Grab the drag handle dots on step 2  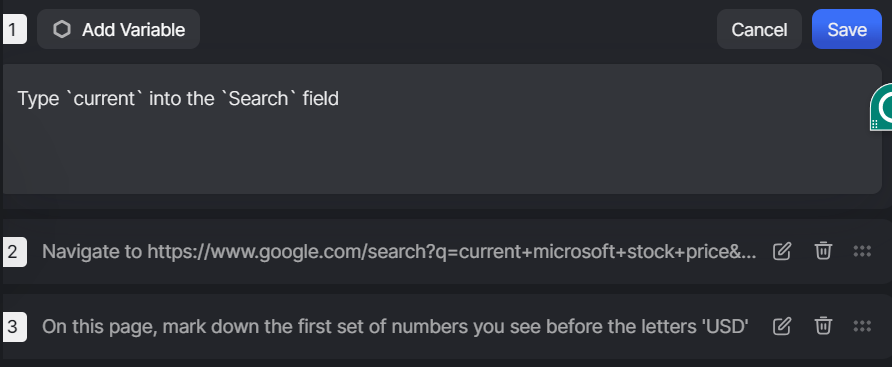[x=862, y=251]
